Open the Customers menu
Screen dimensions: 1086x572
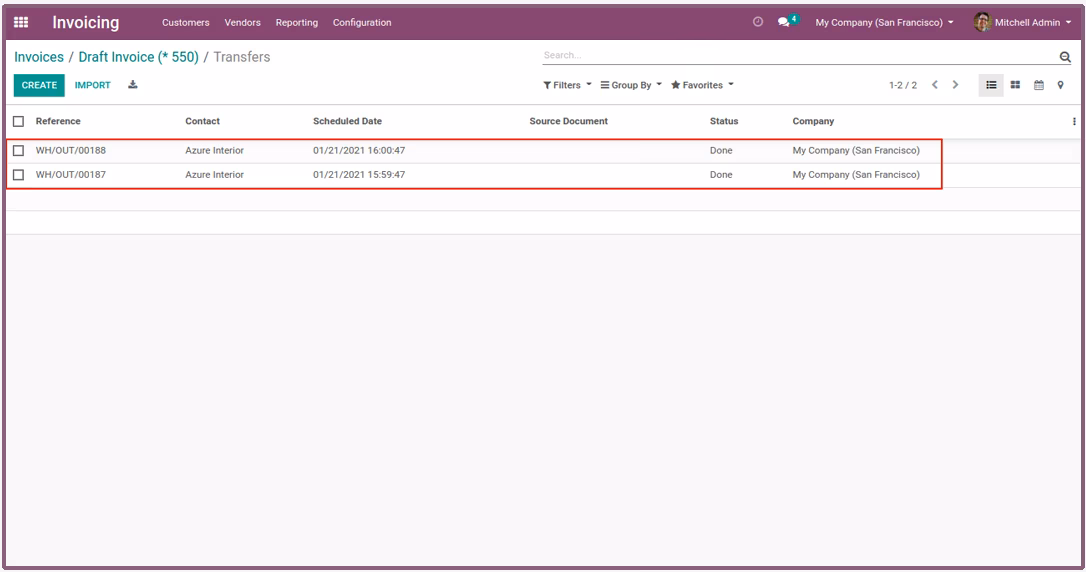point(186,22)
